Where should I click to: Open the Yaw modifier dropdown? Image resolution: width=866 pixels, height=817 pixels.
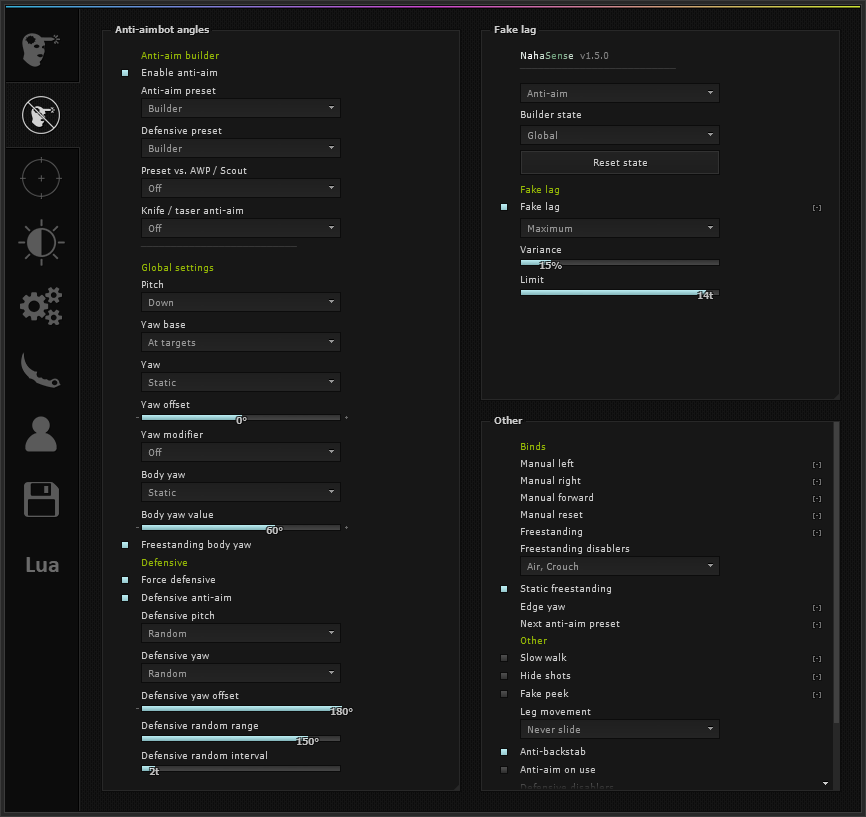(x=241, y=452)
